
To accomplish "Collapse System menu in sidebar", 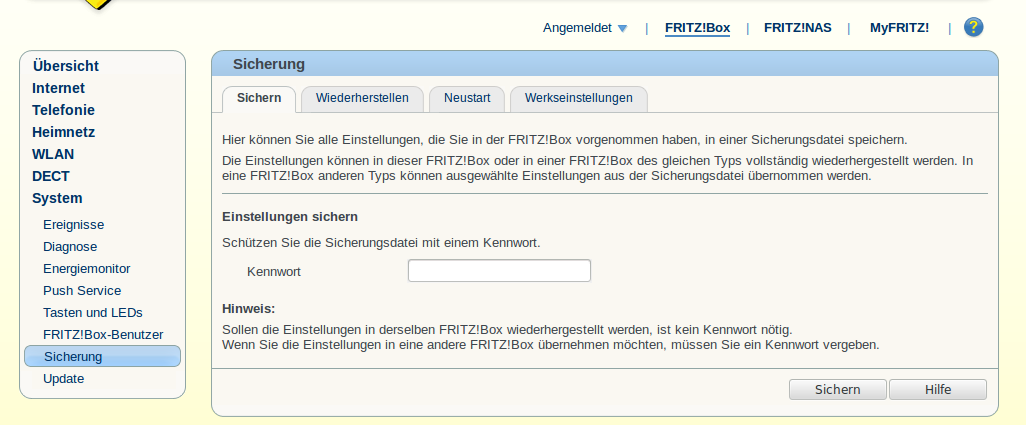I will (57, 198).
